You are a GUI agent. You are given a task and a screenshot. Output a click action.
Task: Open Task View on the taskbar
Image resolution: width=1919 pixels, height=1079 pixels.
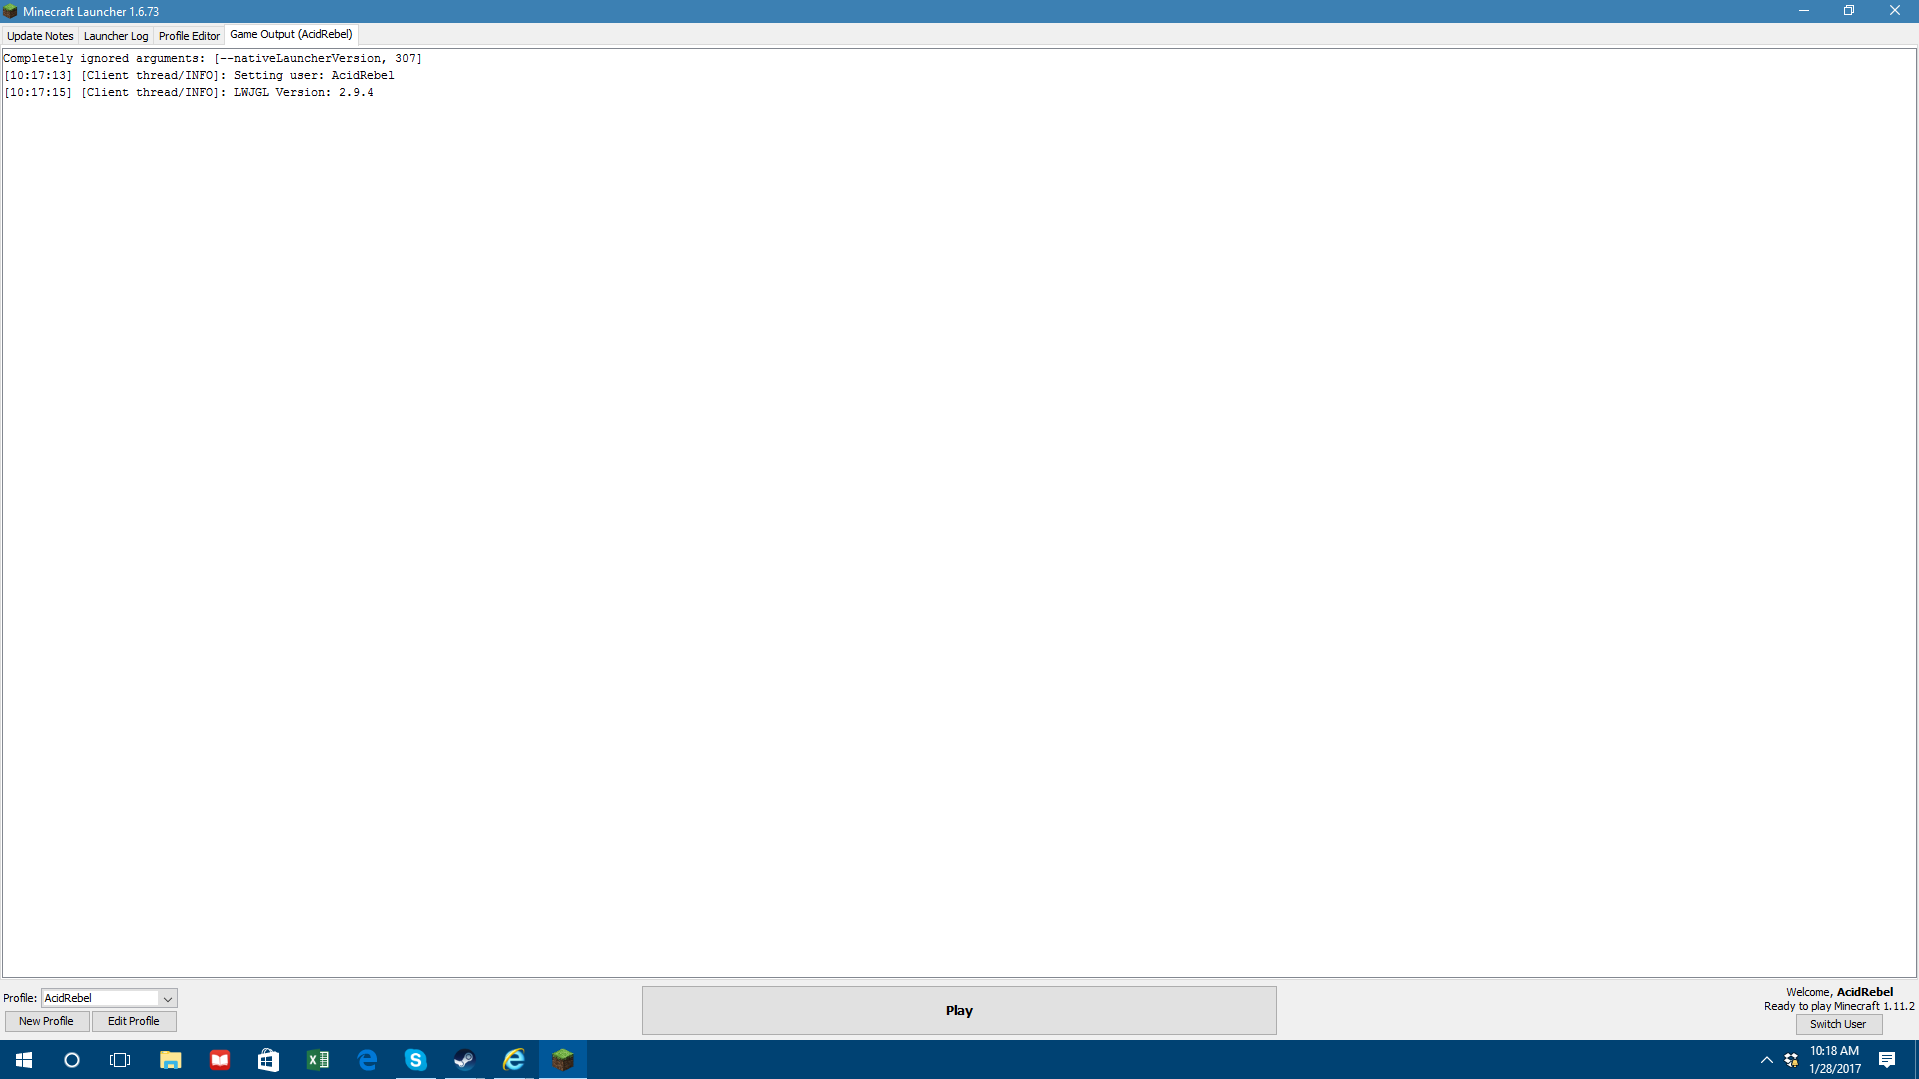click(x=120, y=1060)
